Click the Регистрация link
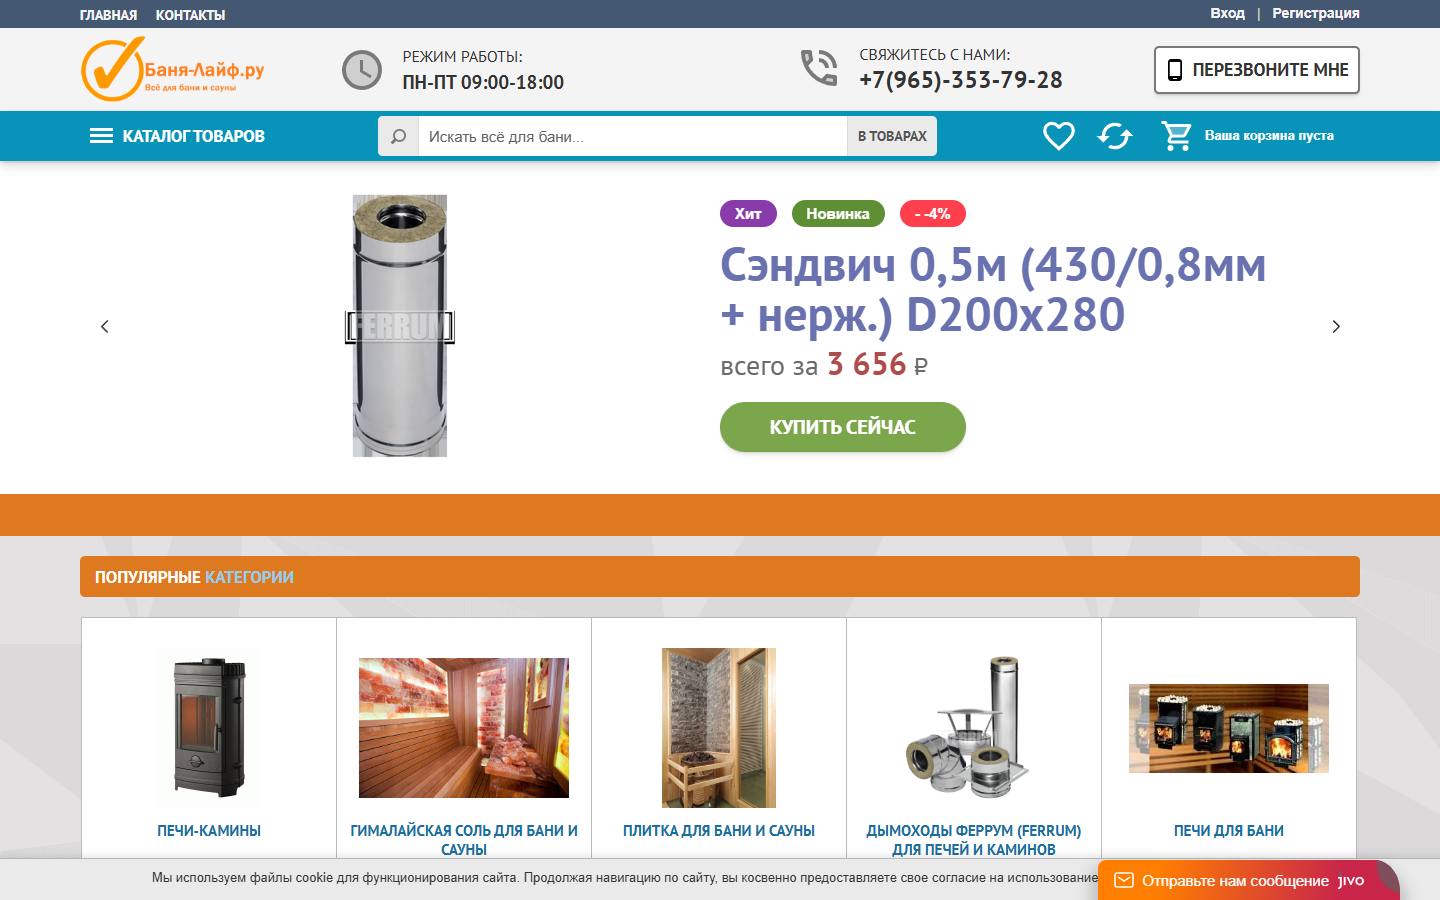The width and height of the screenshot is (1440, 900). pos(1316,13)
